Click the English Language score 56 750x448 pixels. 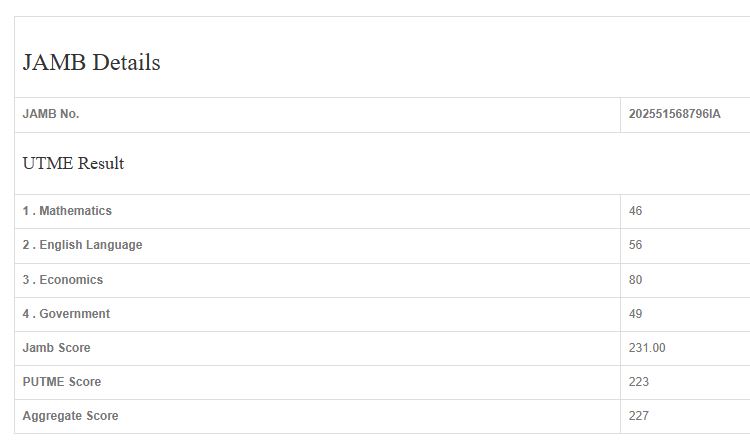pyautogui.click(x=636, y=245)
